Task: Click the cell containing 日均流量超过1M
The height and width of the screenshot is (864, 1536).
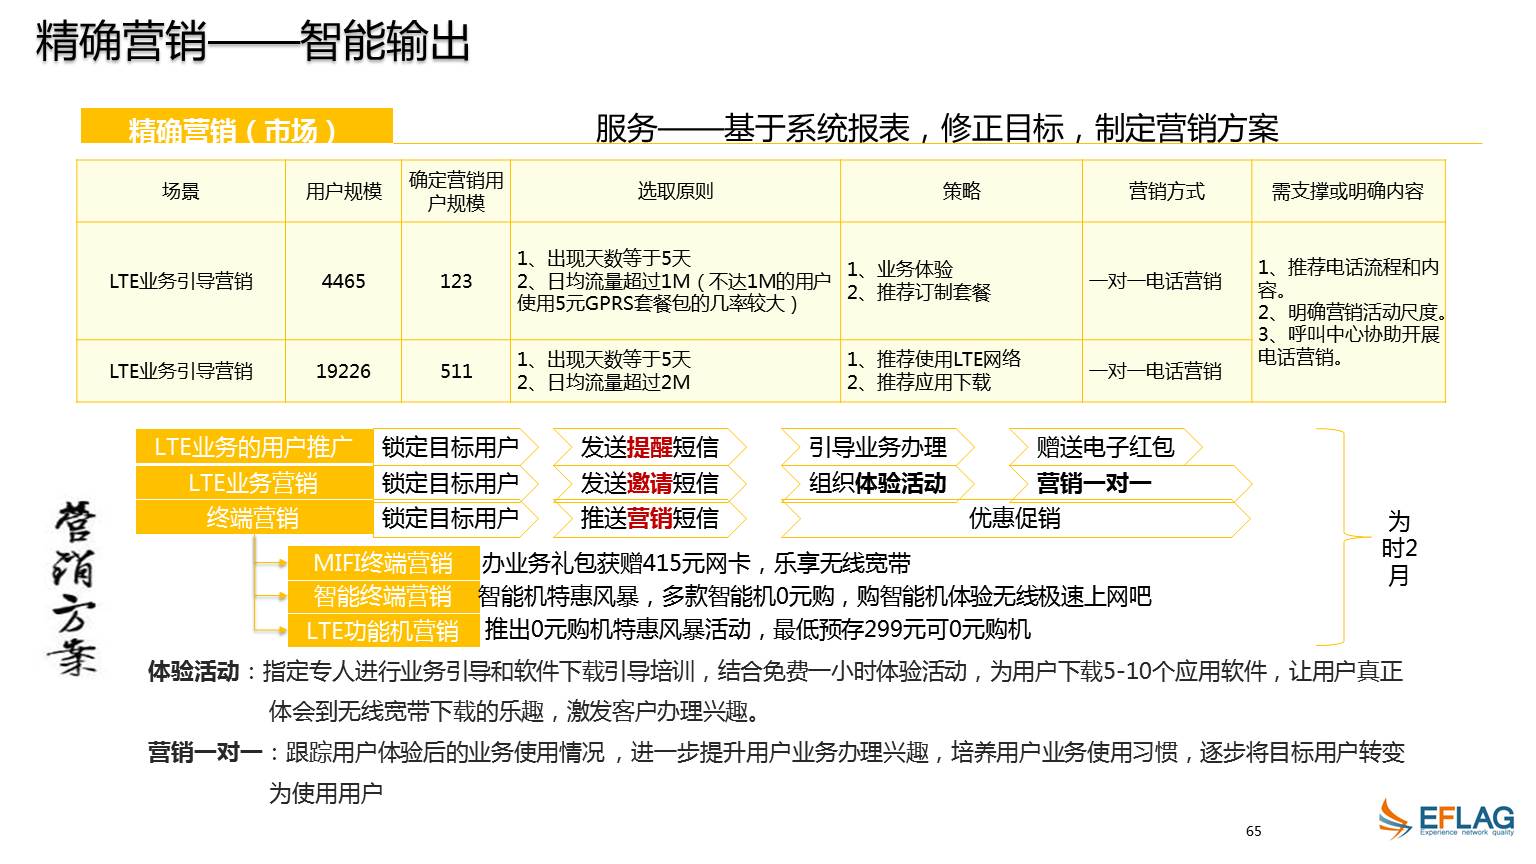Action: pos(675,281)
